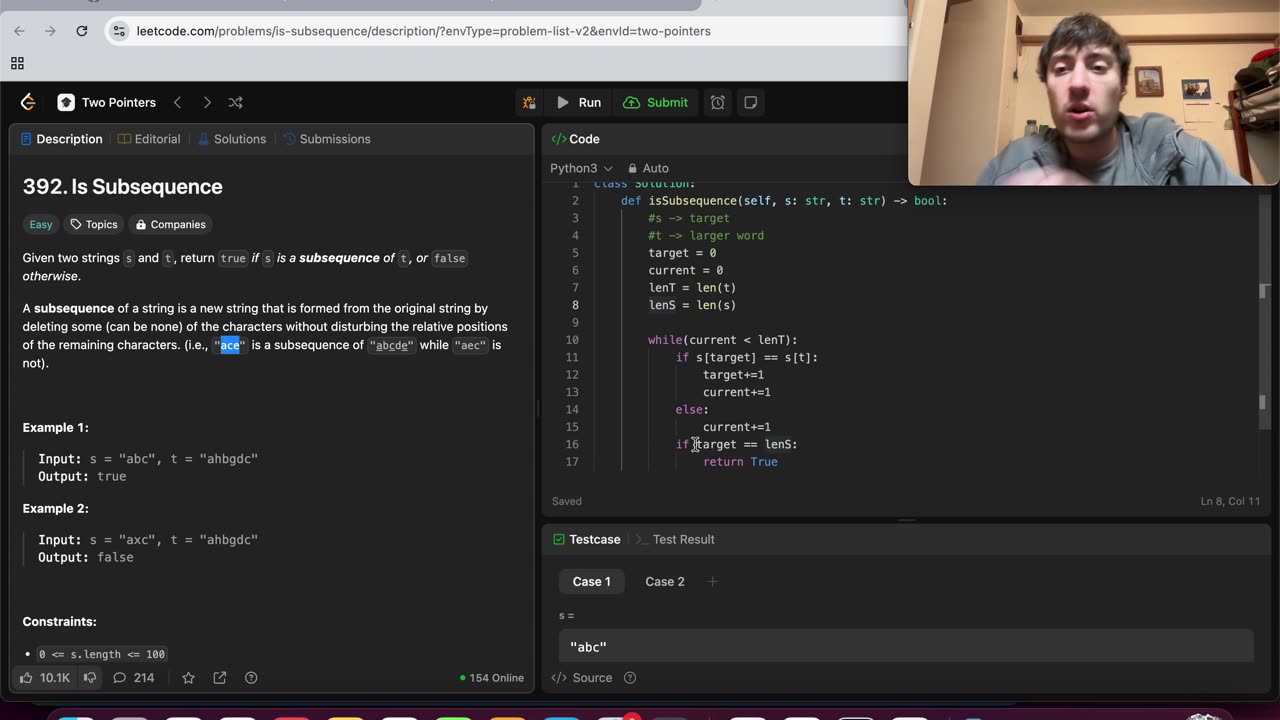The image size is (1280, 720).
Task: Click the Easy difficulty tag
Action: (41, 224)
